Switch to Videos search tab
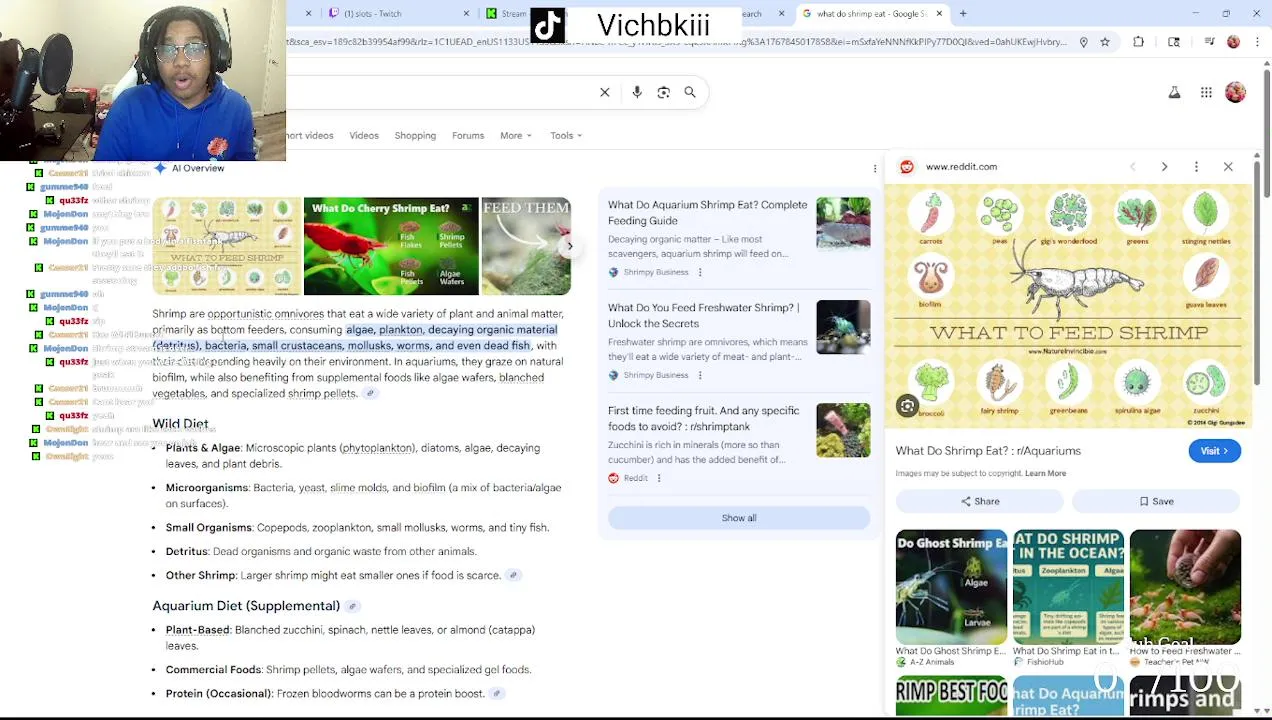Image resolution: width=1272 pixels, height=720 pixels. click(x=364, y=136)
